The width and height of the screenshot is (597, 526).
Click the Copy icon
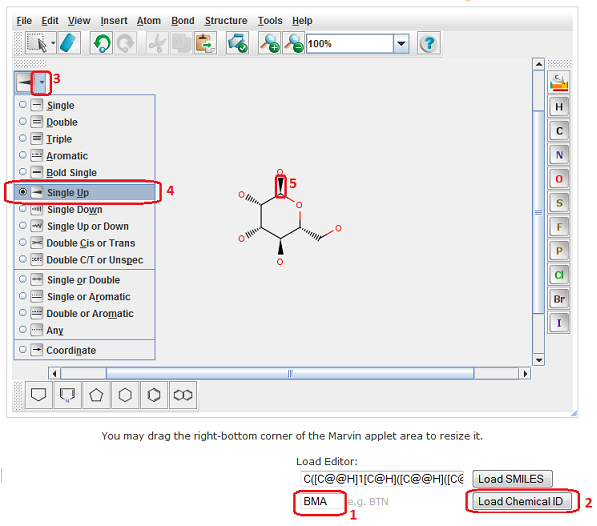click(x=181, y=43)
